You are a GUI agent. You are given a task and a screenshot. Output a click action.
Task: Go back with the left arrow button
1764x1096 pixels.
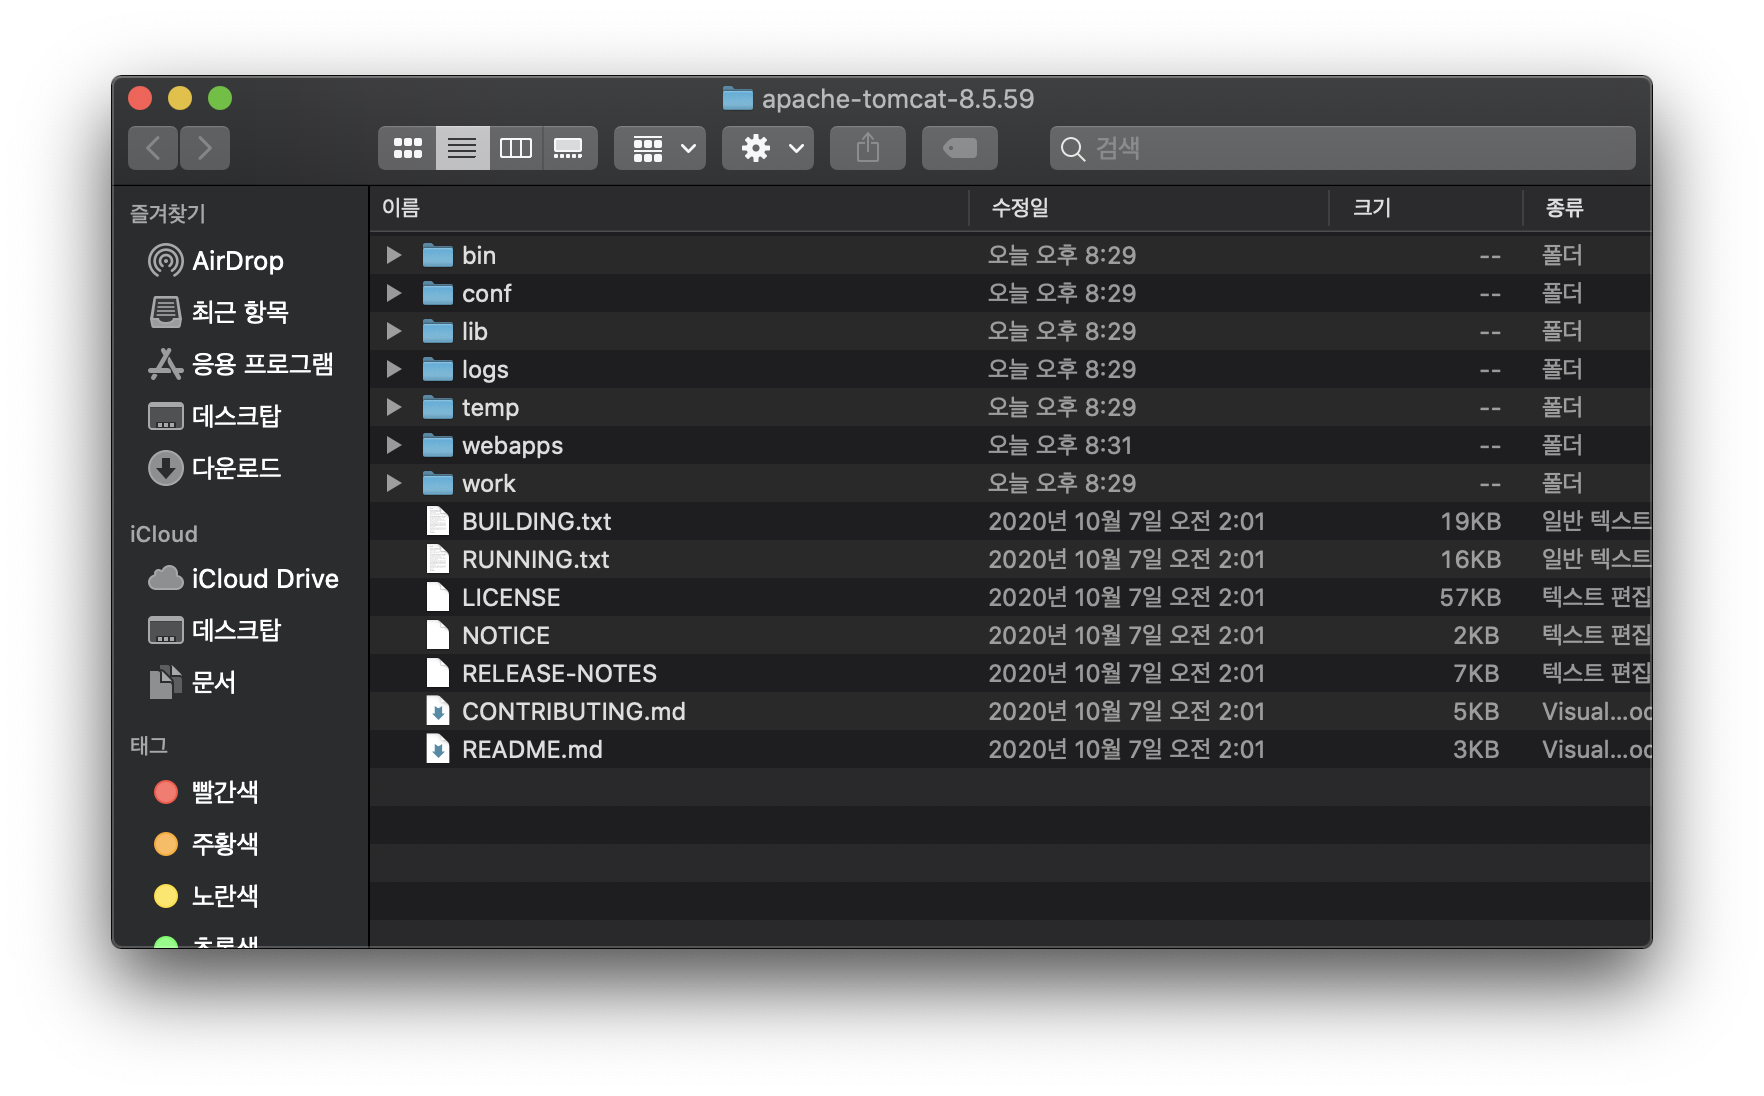click(153, 148)
